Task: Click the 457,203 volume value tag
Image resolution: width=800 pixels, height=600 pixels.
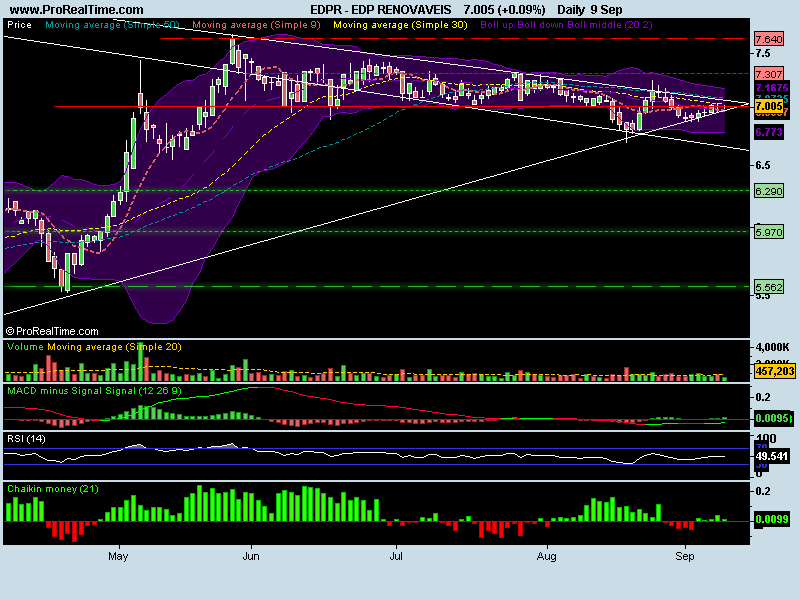Action: tap(774, 371)
